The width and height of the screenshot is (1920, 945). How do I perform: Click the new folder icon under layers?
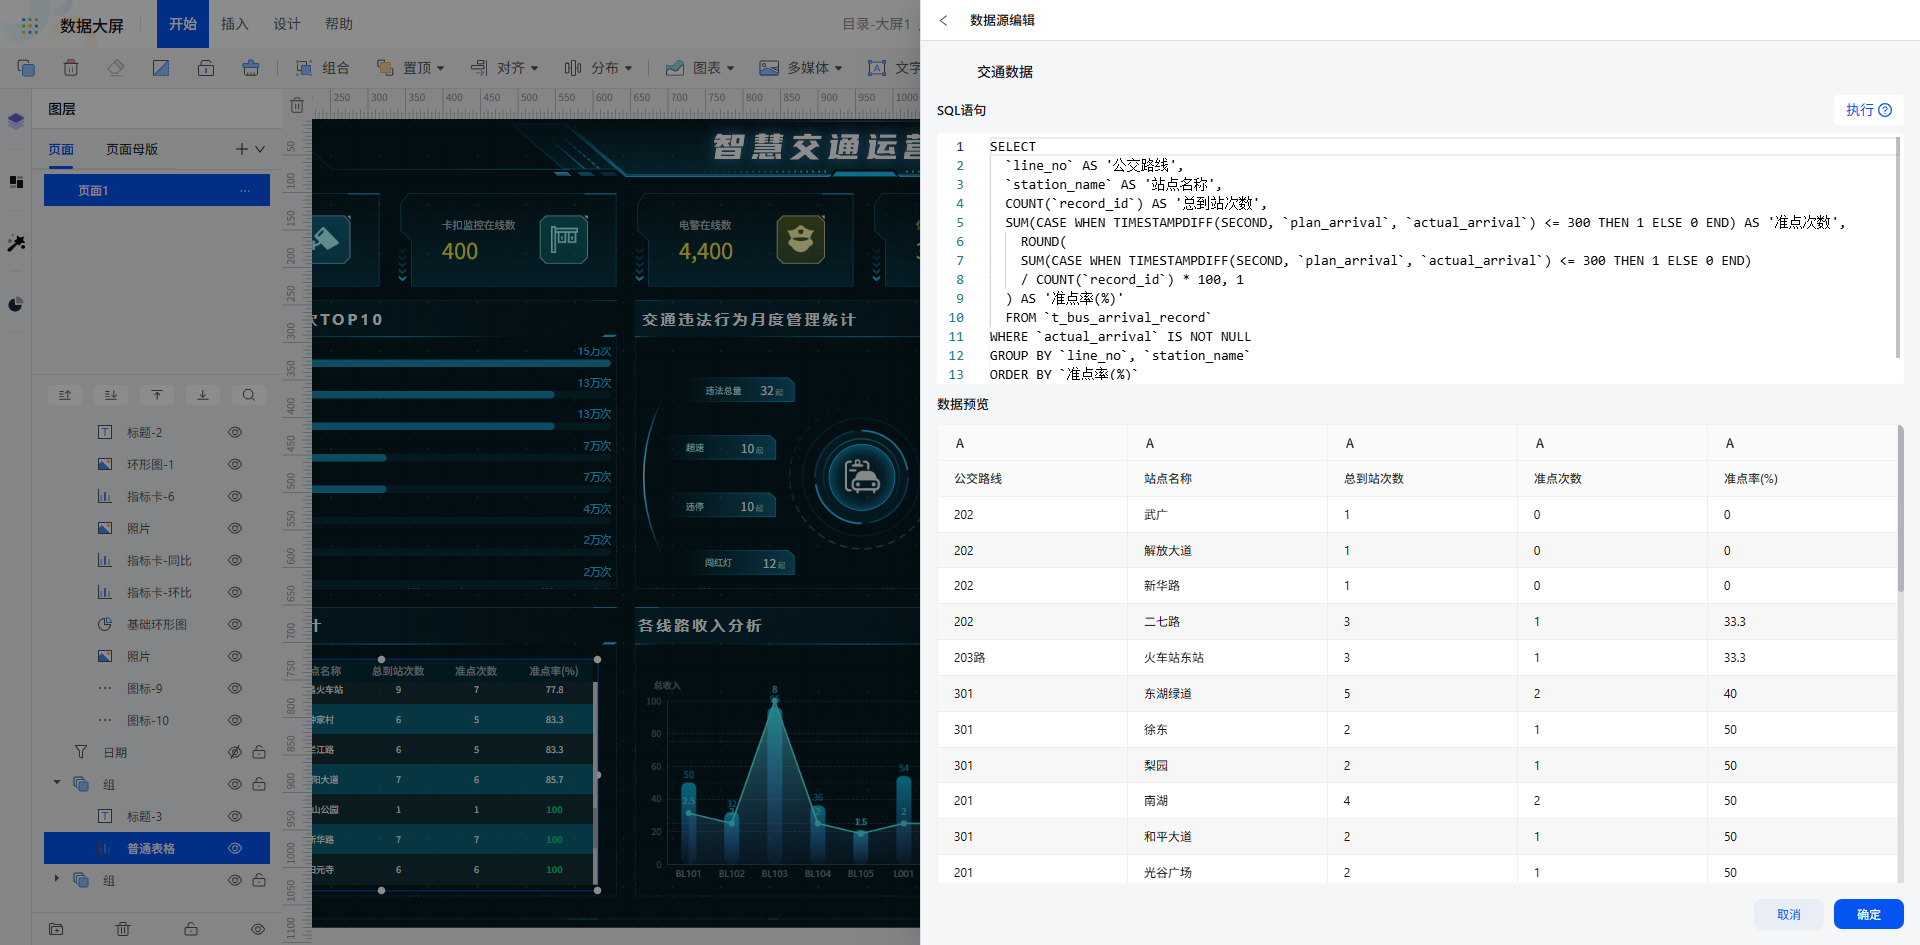[x=56, y=929]
